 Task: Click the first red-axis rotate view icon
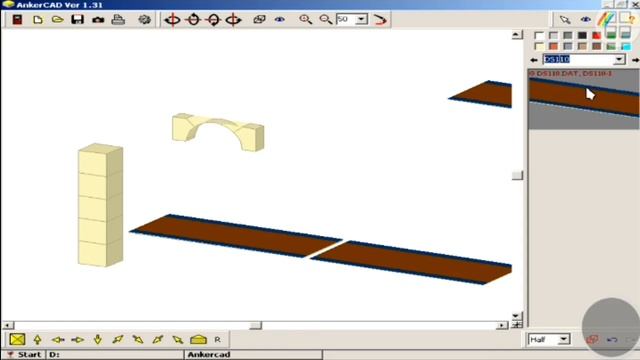point(172,19)
